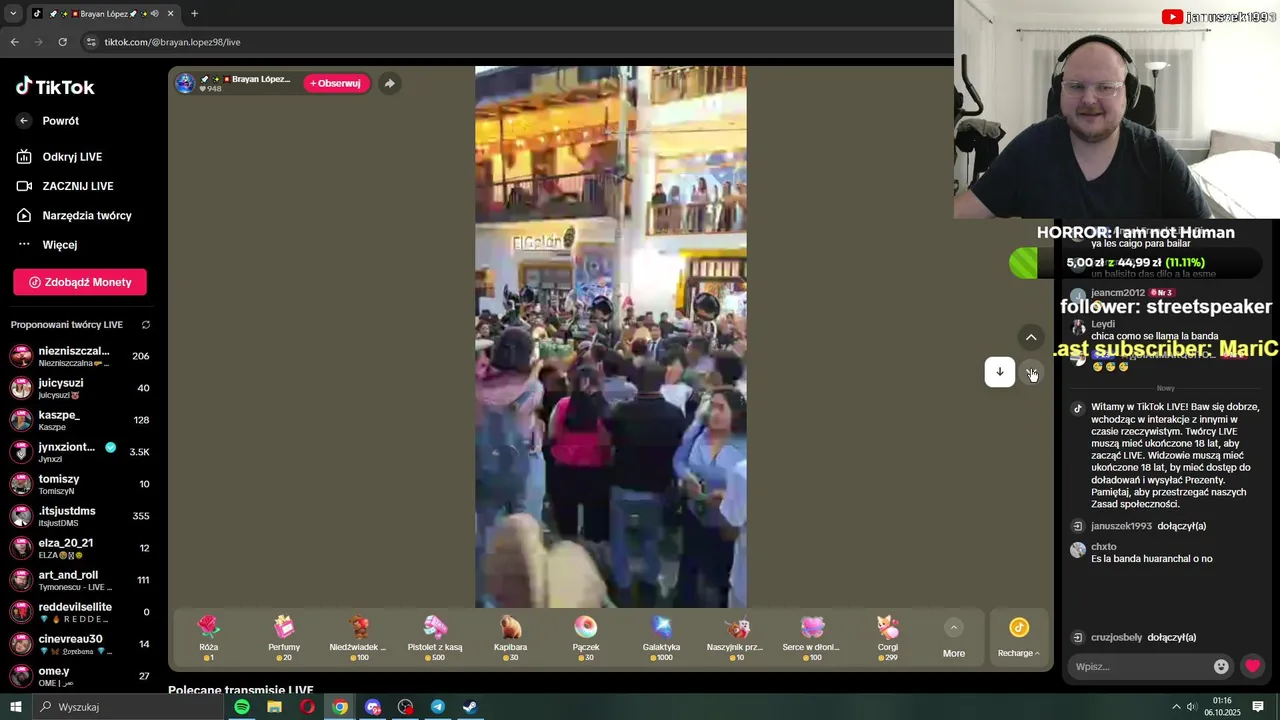Open the emoji picker in chat box
The image size is (1280, 720).
[x=1221, y=666]
